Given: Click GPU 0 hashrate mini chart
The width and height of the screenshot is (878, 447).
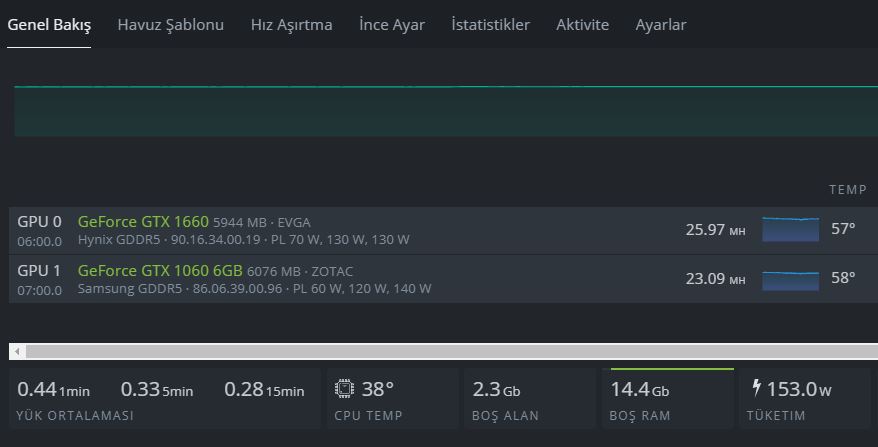Looking at the screenshot, I should (x=790, y=230).
